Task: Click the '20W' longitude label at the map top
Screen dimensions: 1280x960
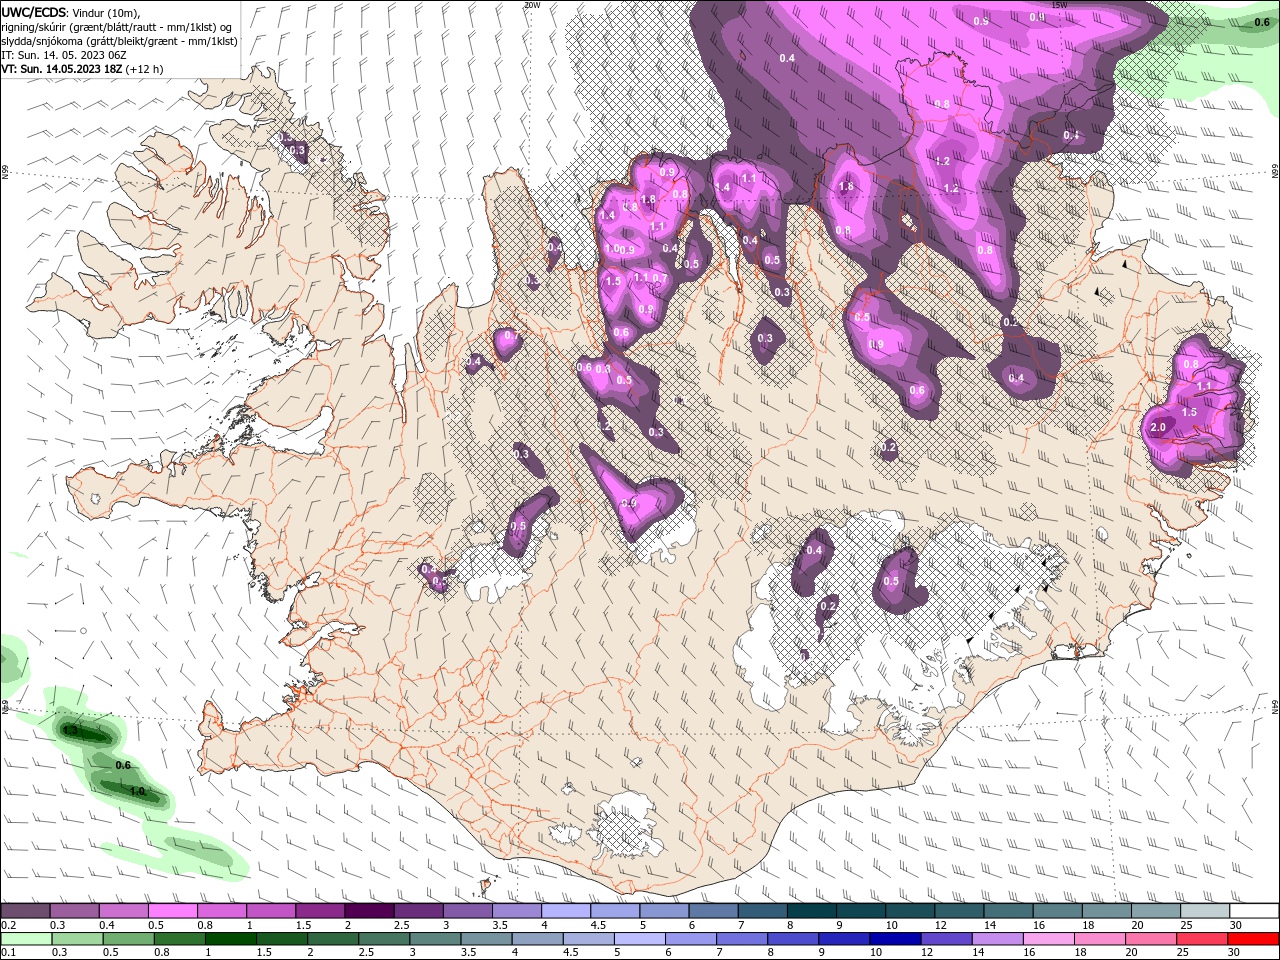Action: pyautogui.click(x=532, y=5)
